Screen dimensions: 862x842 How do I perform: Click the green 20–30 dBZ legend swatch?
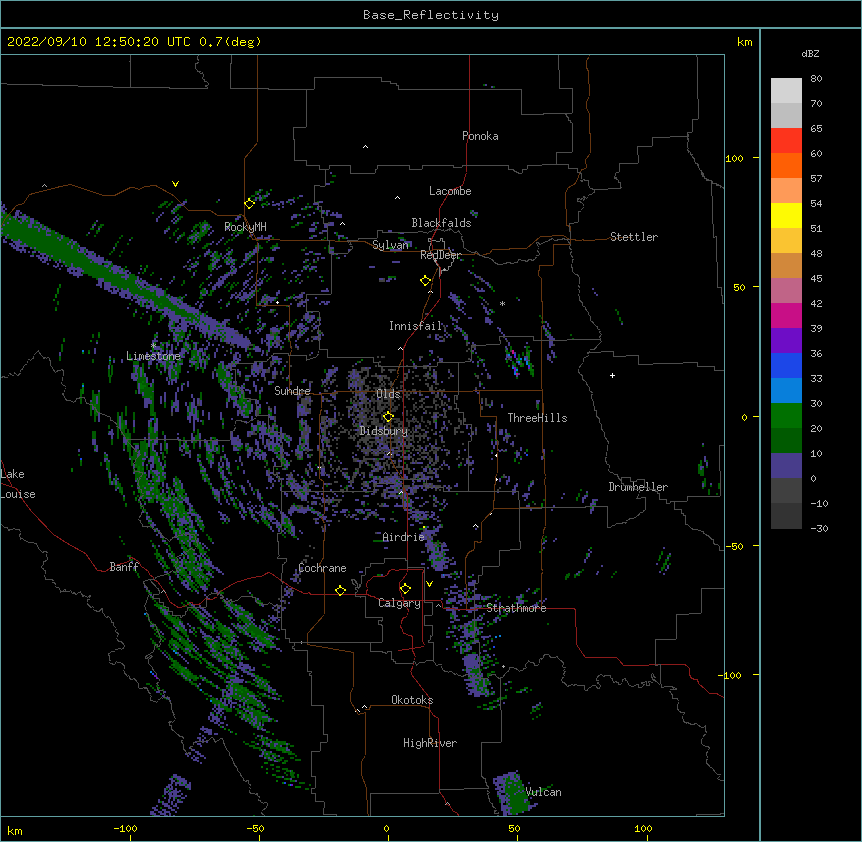[x=786, y=416]
